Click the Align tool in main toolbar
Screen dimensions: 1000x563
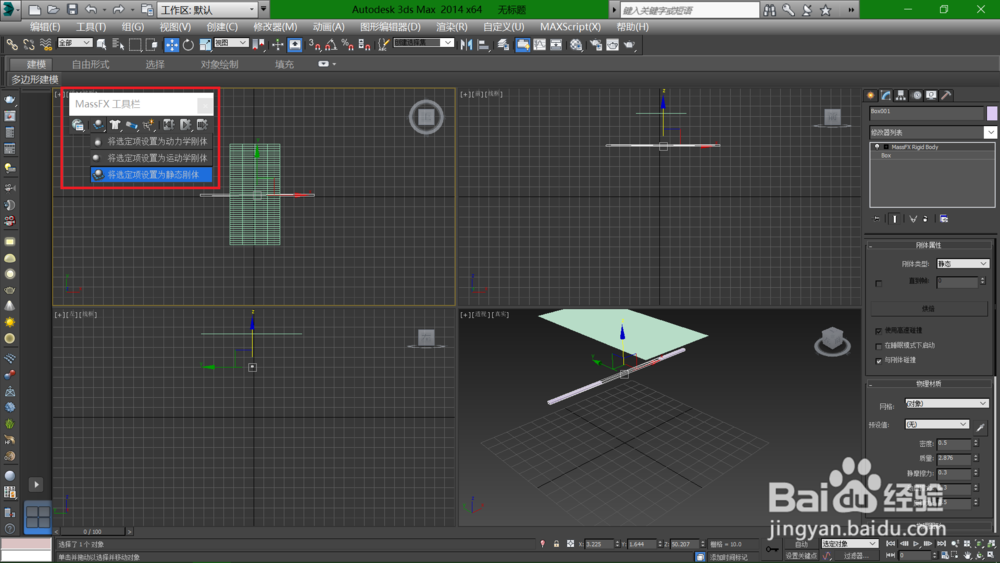tap(483, 45)
